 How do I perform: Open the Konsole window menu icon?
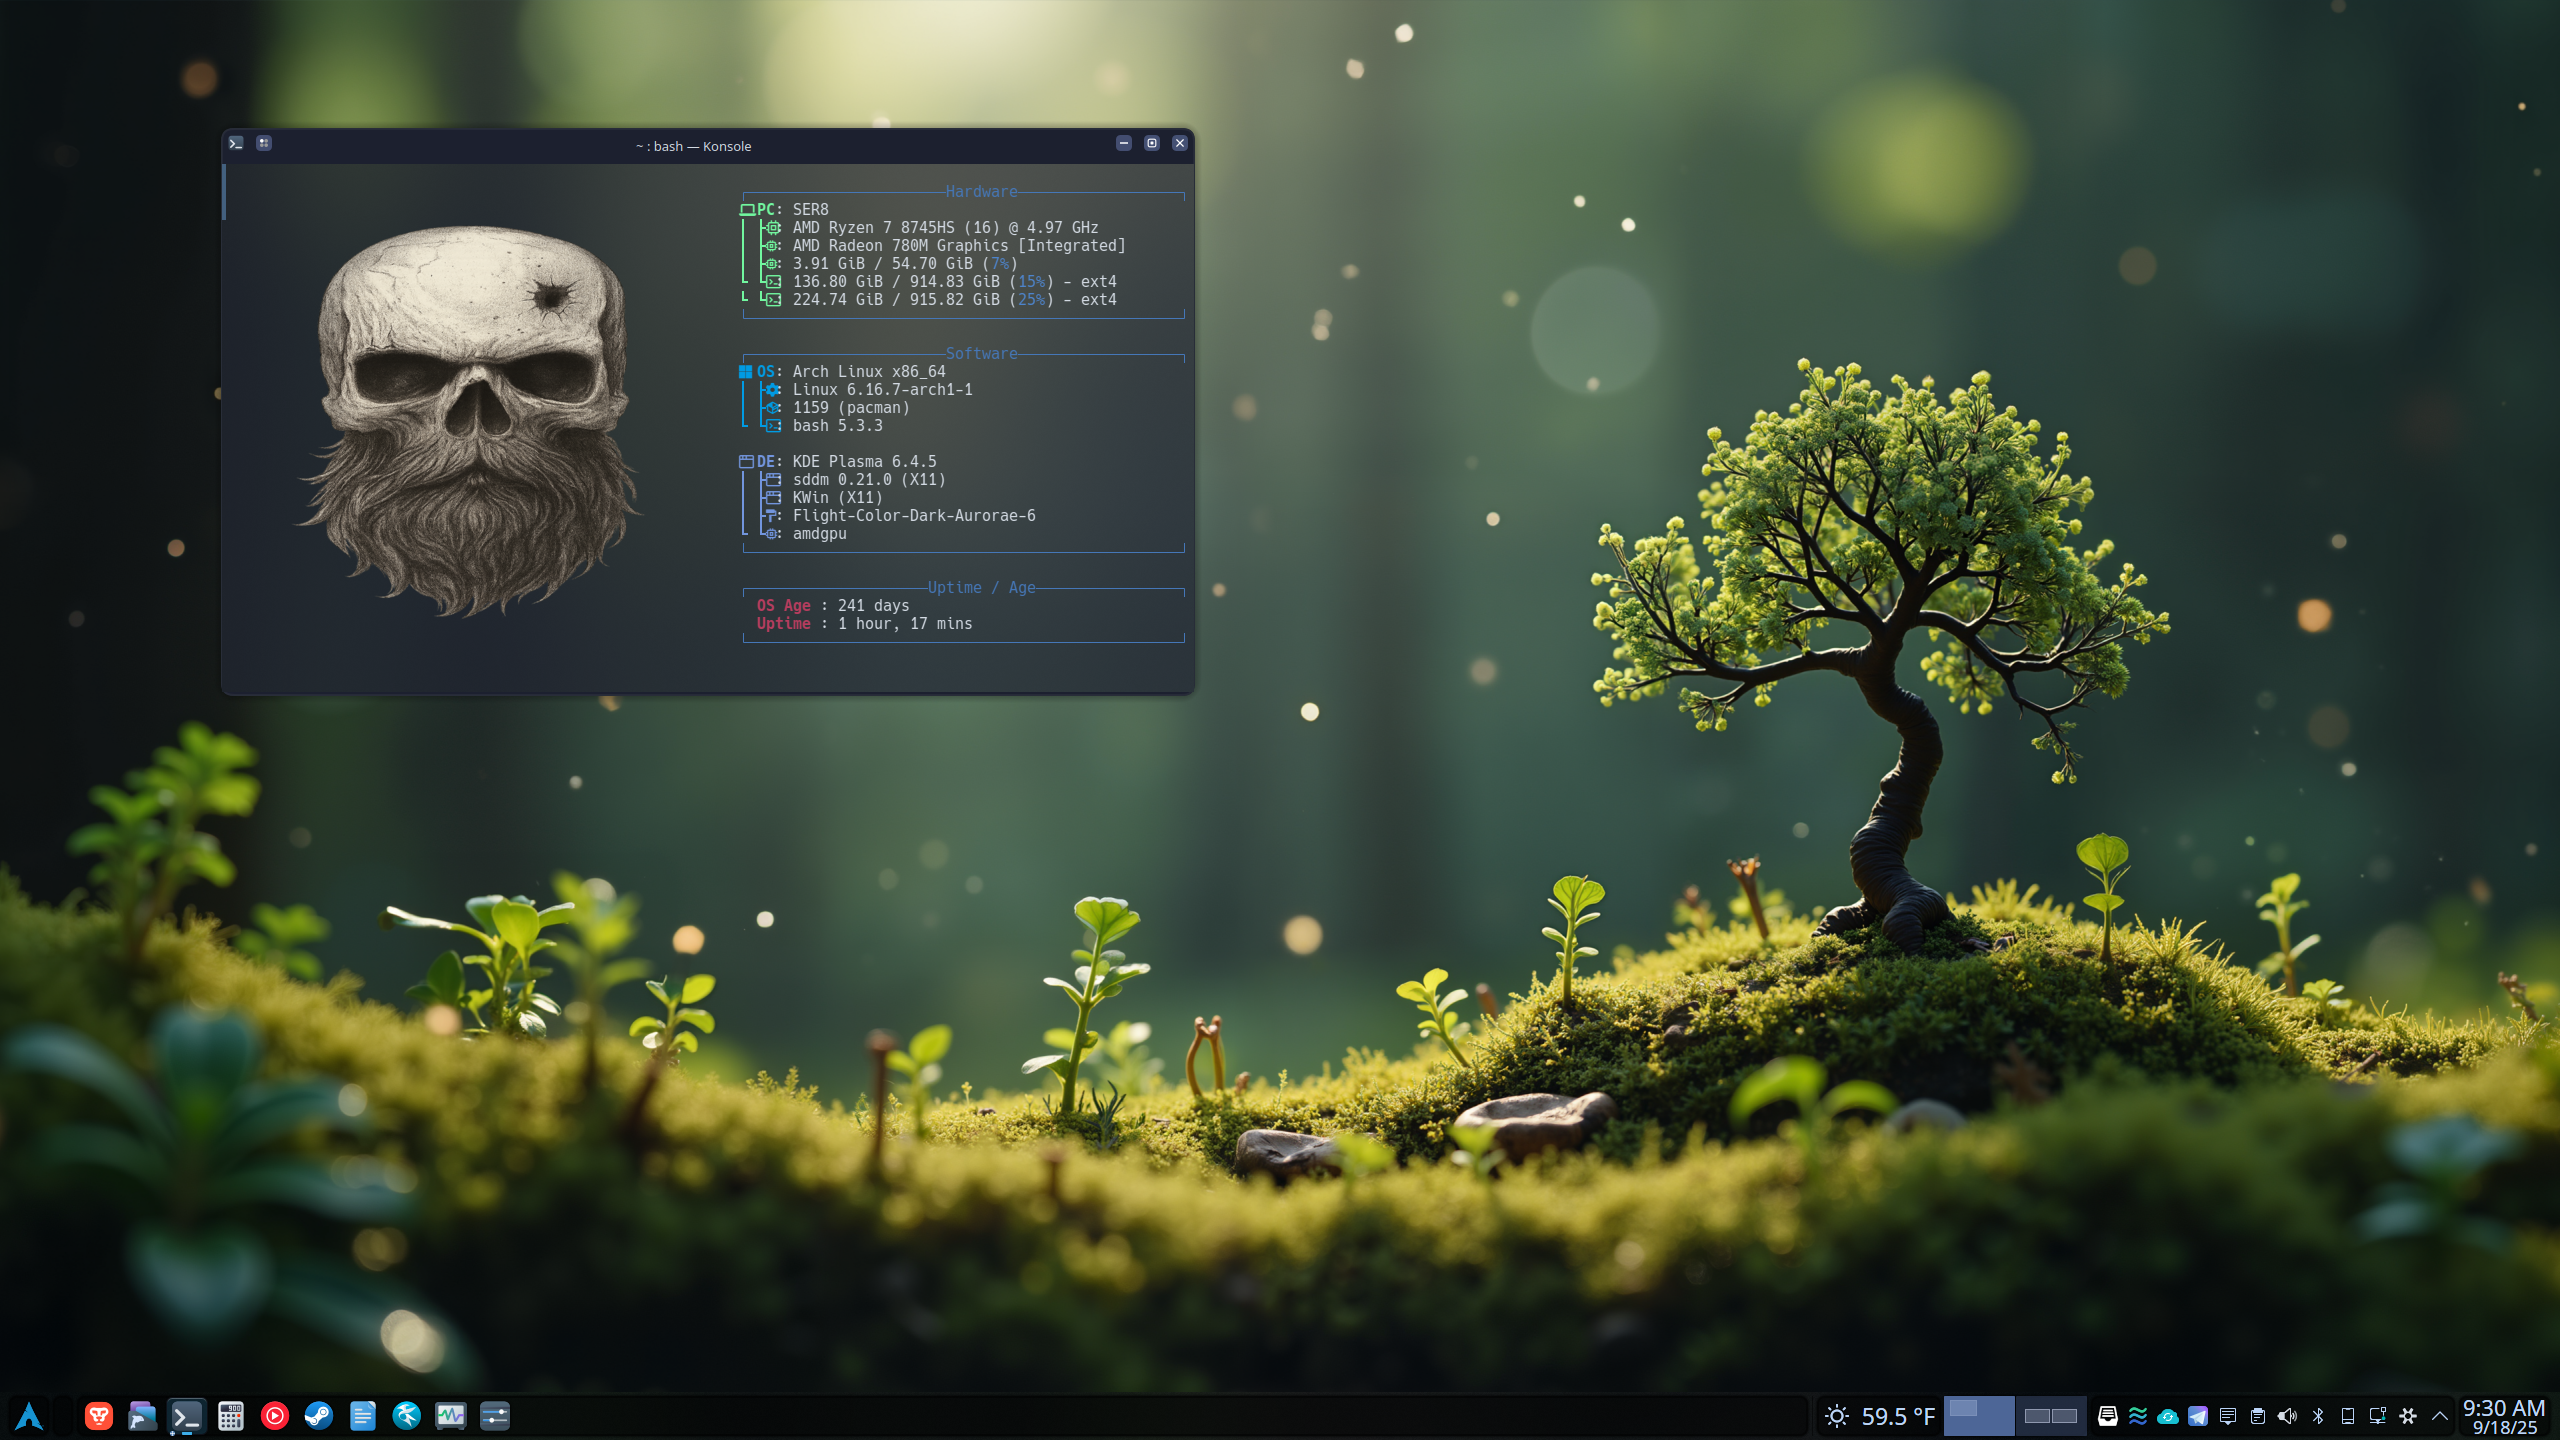(x=236, y=144)
